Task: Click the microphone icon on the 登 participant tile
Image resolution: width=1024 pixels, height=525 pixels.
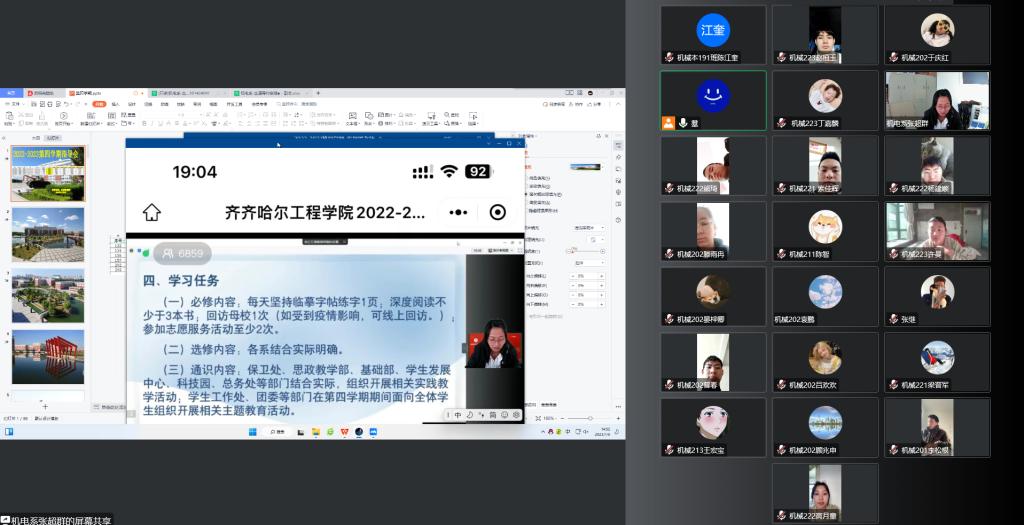Action: coord(683,122)
